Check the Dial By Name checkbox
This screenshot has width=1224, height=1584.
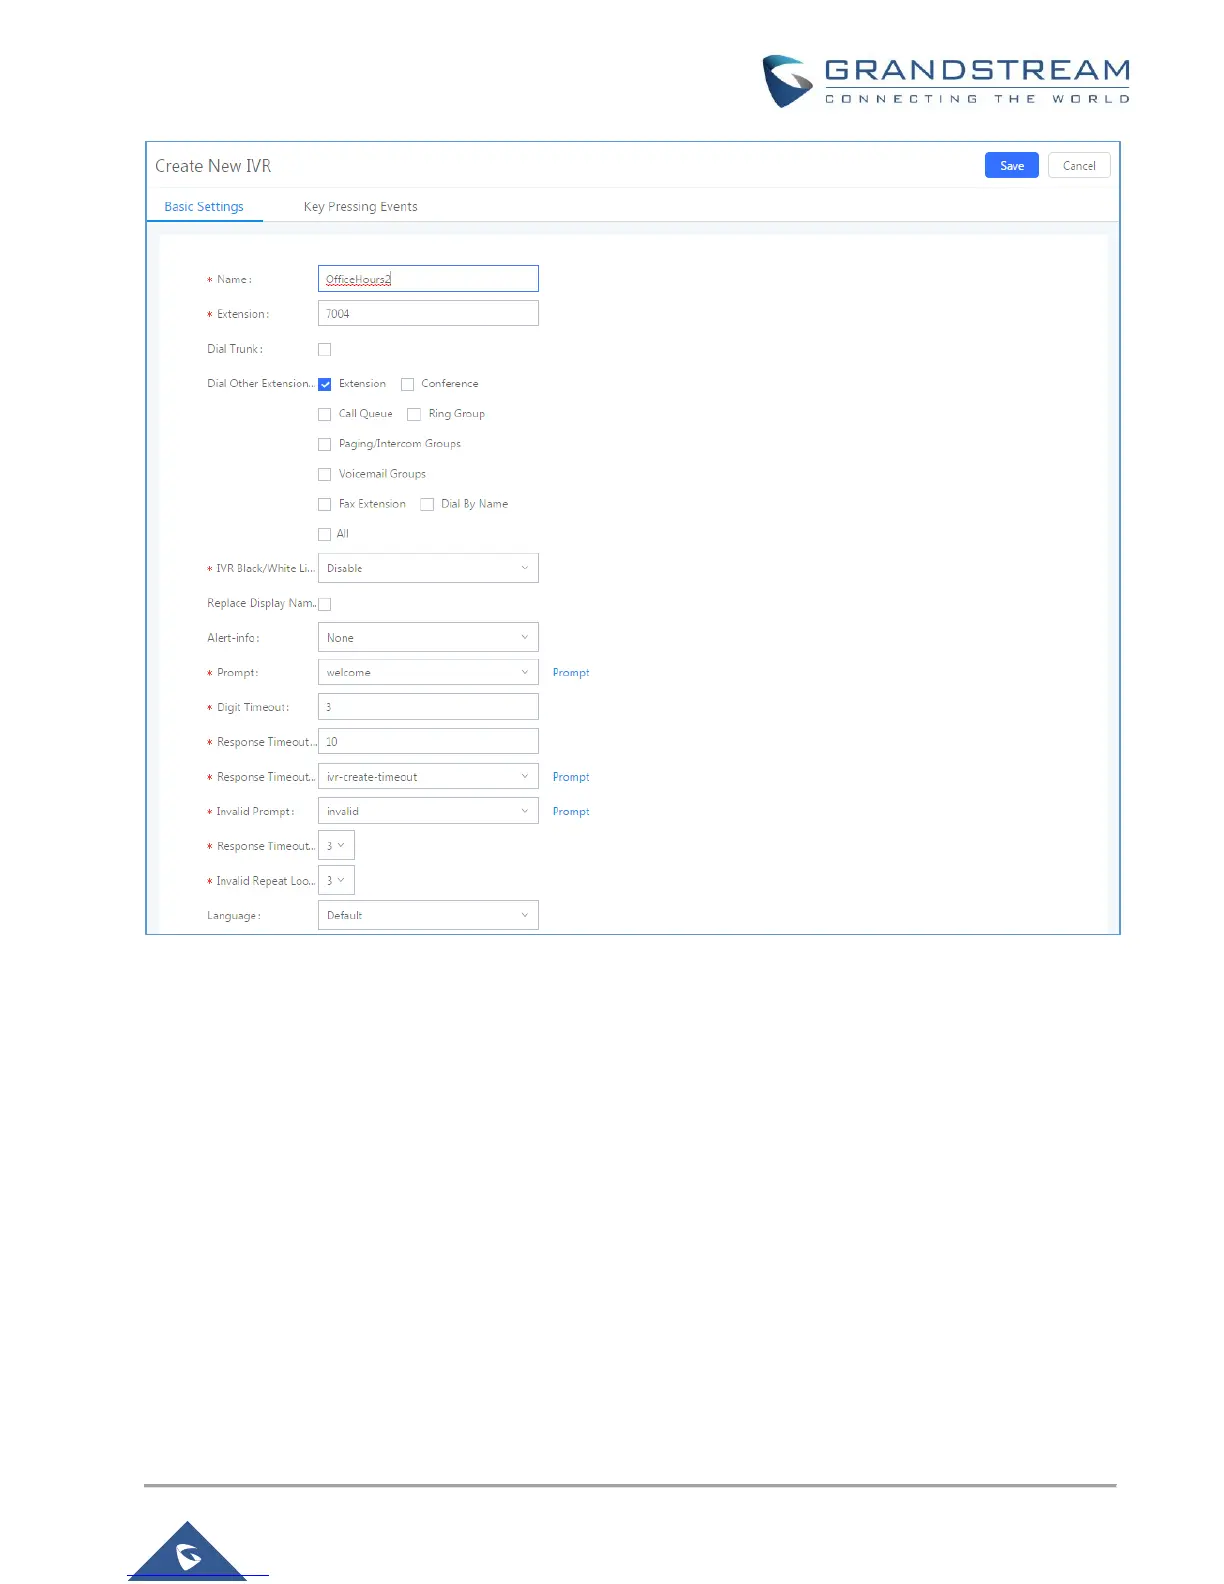(x=427, y=504)
